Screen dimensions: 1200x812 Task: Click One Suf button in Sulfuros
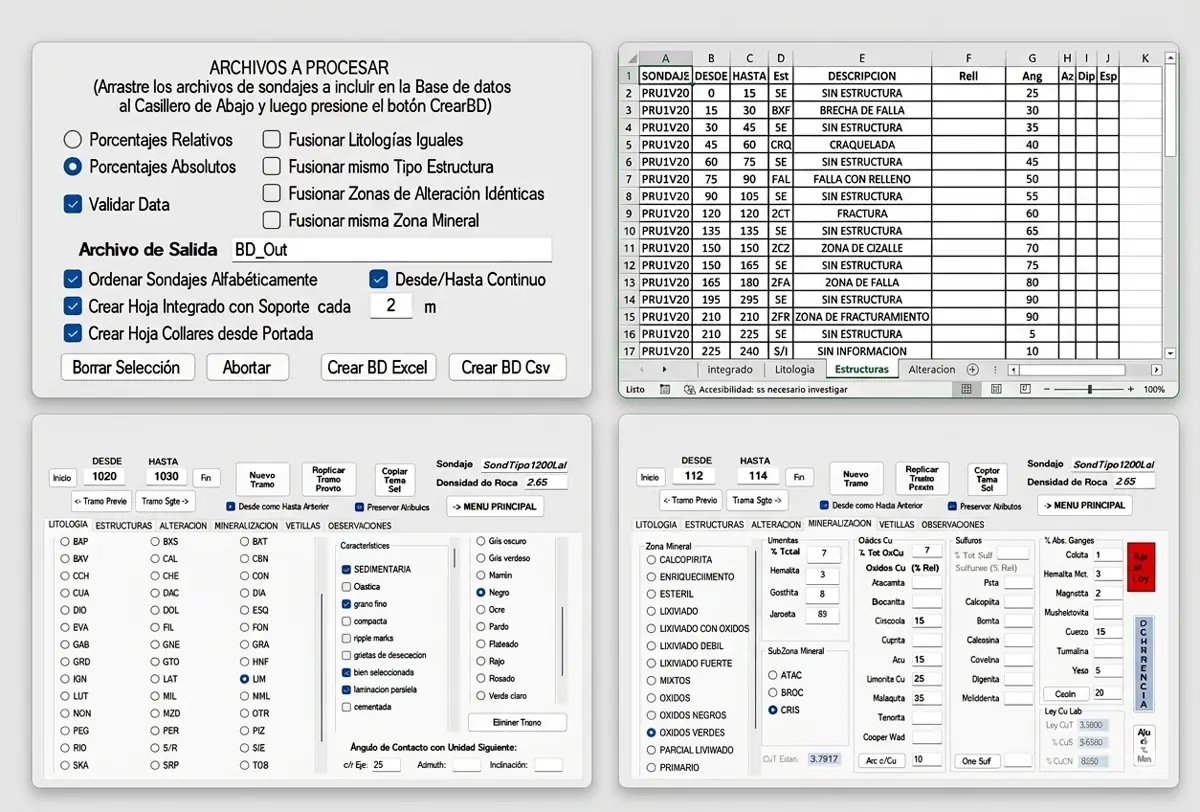(976, 761)
